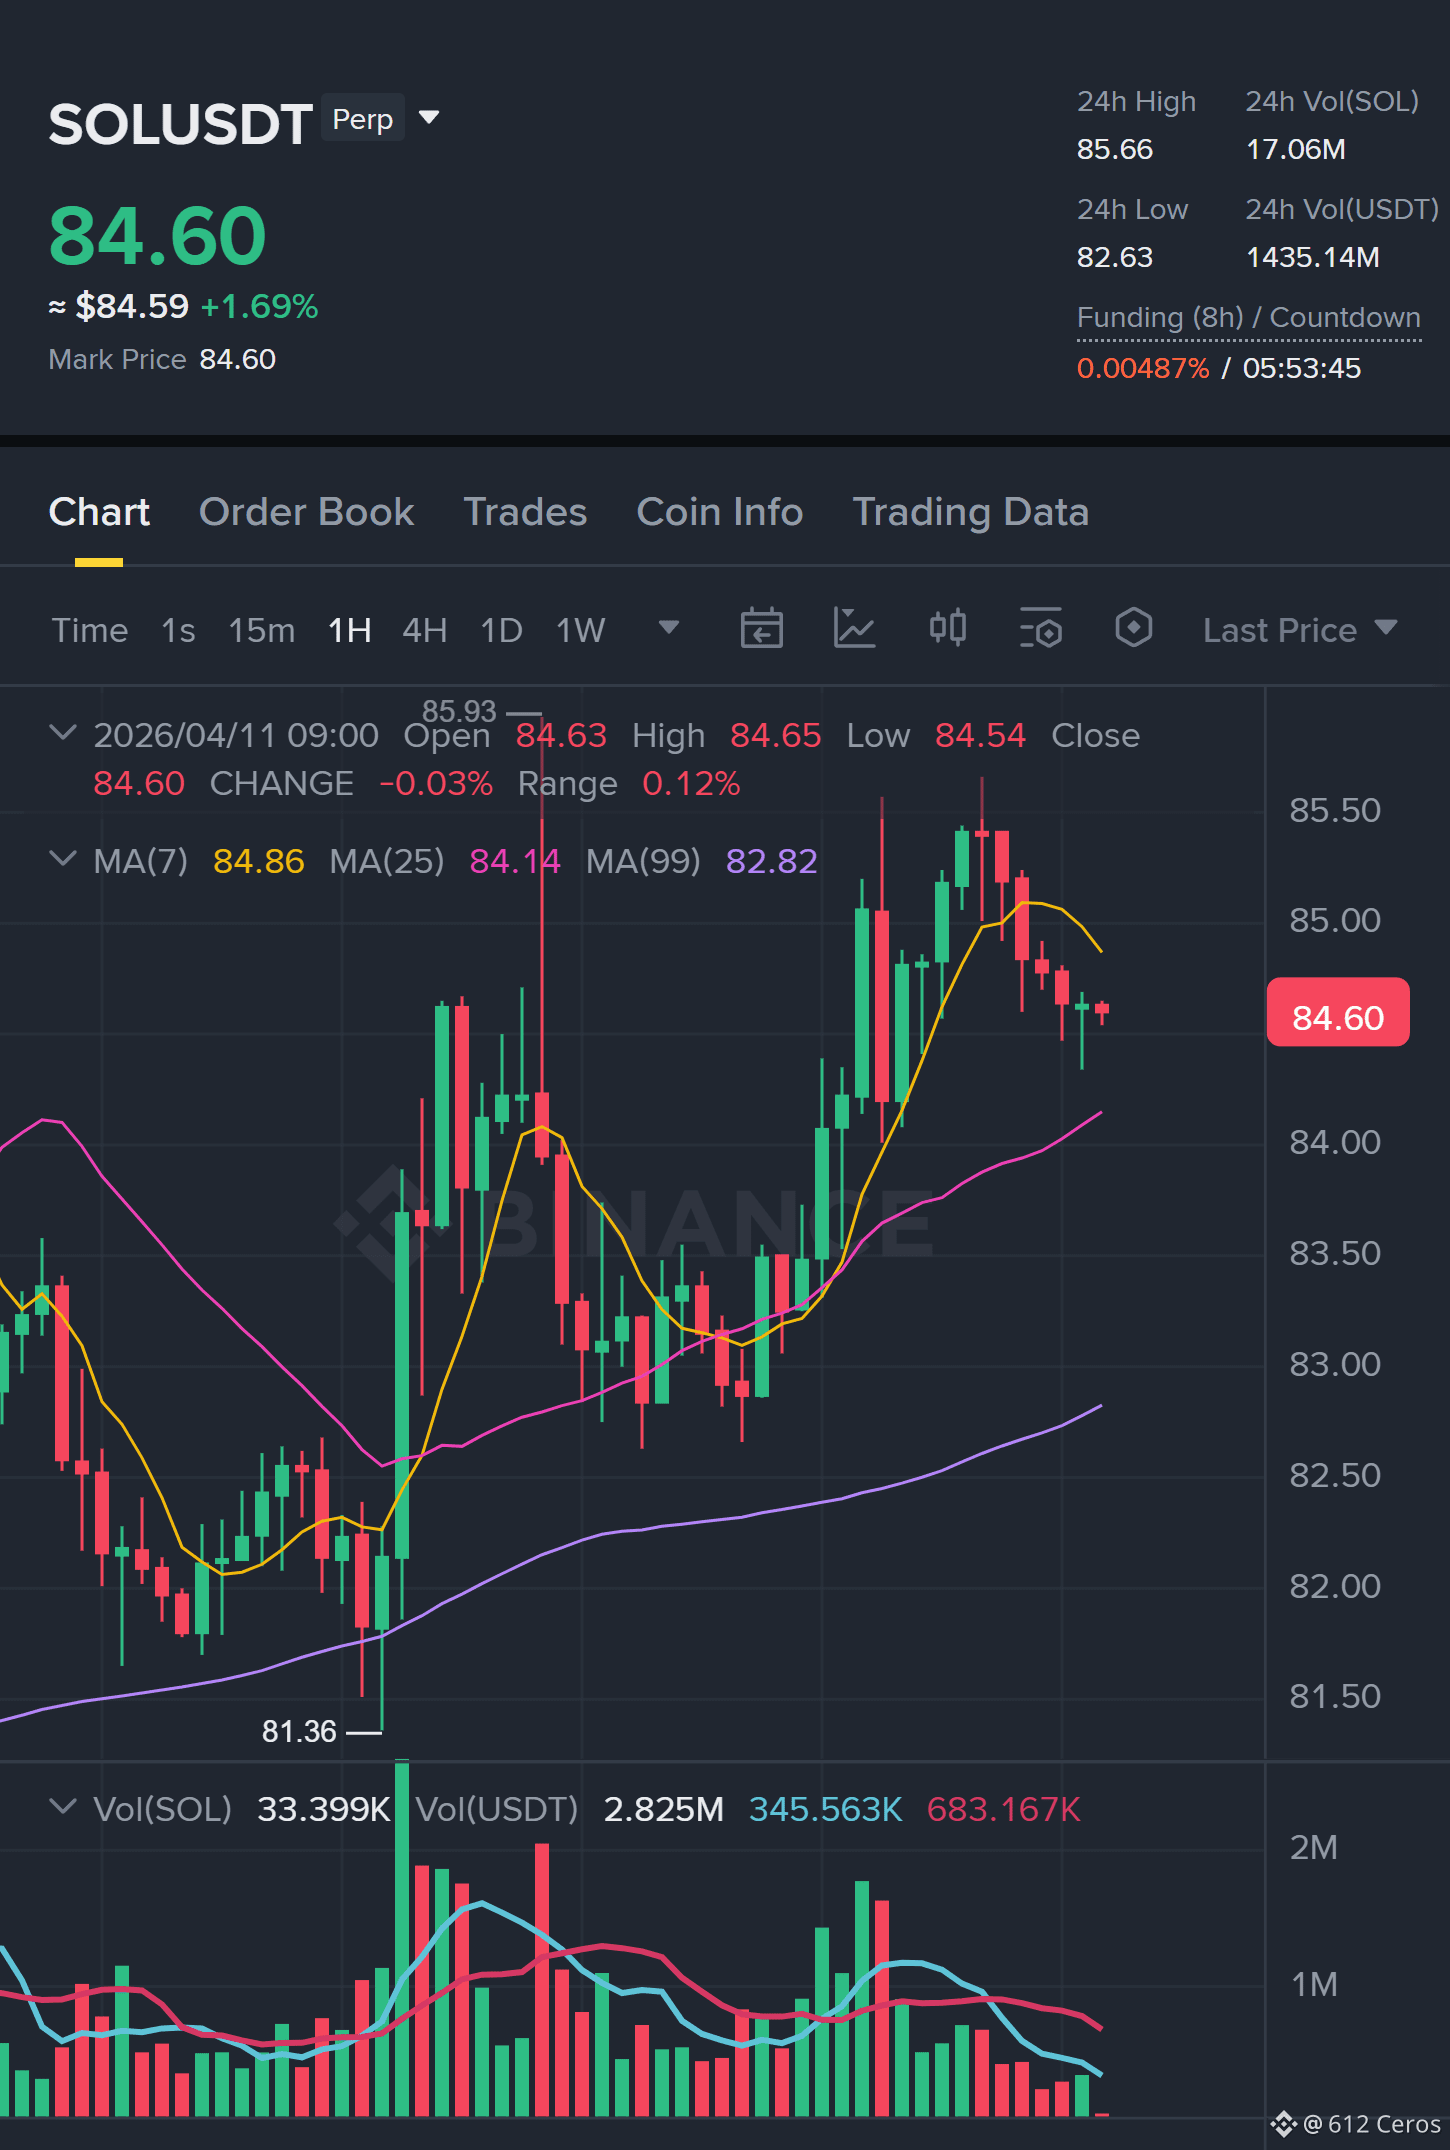Tap the Perp contract type badge

[x=362, y=118]
